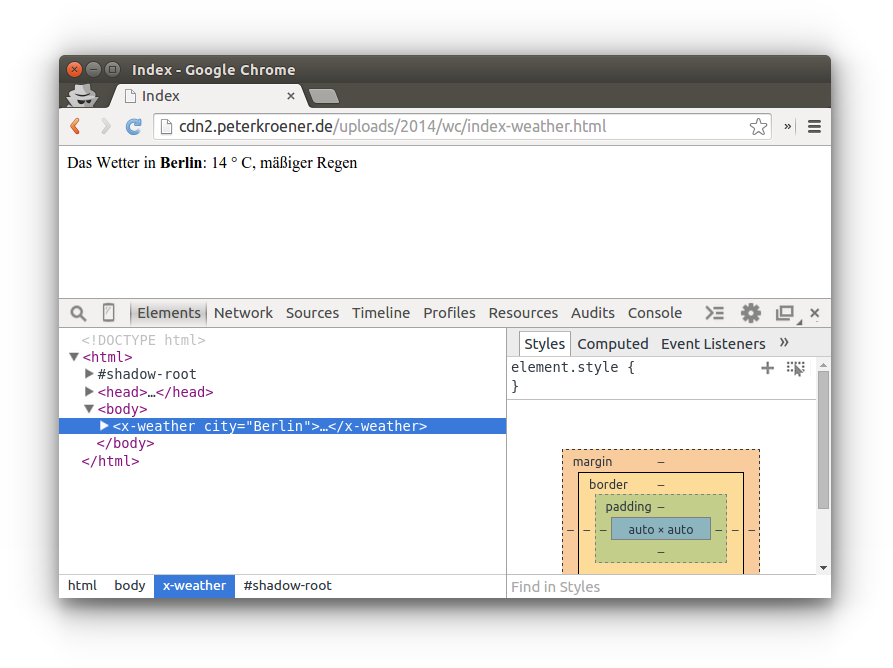
Task: Open DevTools settings gear icon
Action: (750, 313)
